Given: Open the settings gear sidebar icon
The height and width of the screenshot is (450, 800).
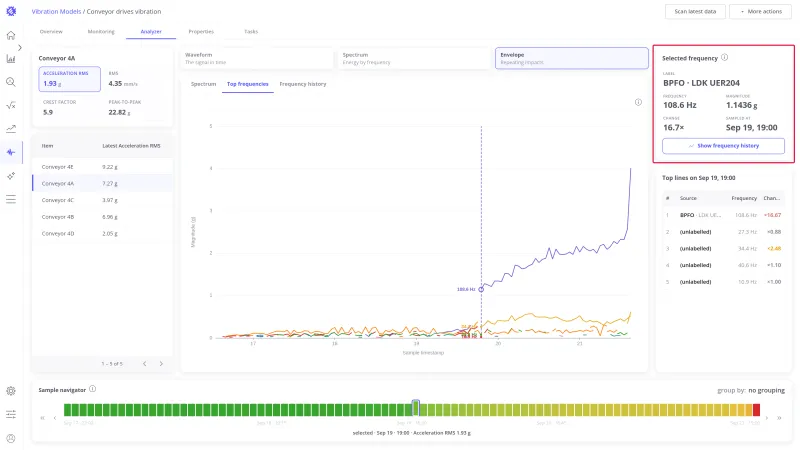Looking at the screenshot, I should (x=11, y=391).
